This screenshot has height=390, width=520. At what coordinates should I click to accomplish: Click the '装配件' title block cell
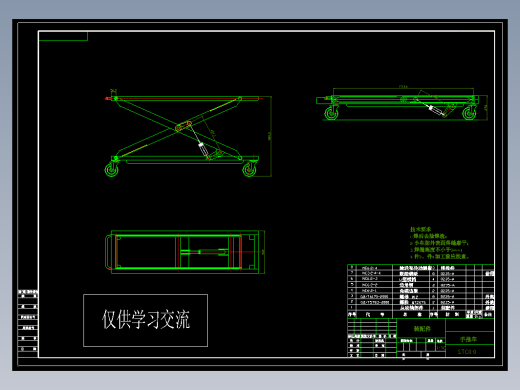(x=422, y=329)
